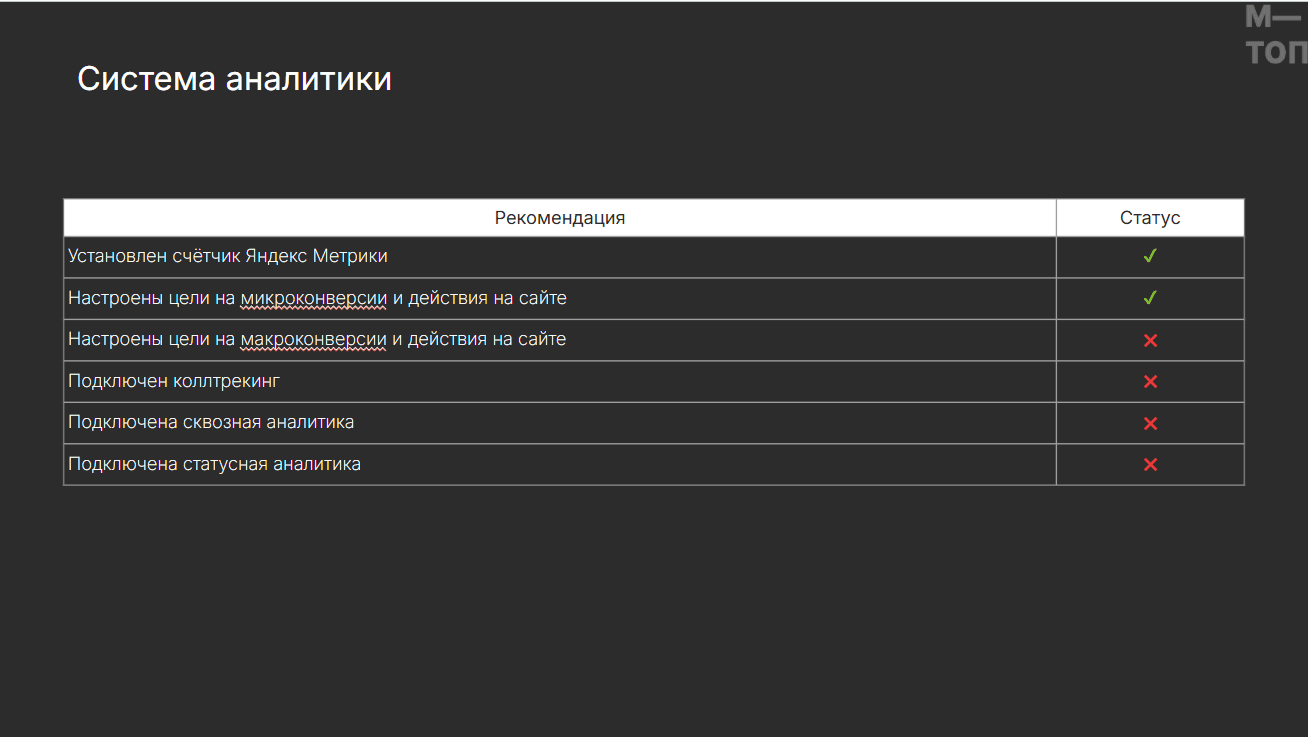The image size is (1308, 737).
Task: Select "Подключен коллтрекинг" cell
Action: [x=560, y=381]
